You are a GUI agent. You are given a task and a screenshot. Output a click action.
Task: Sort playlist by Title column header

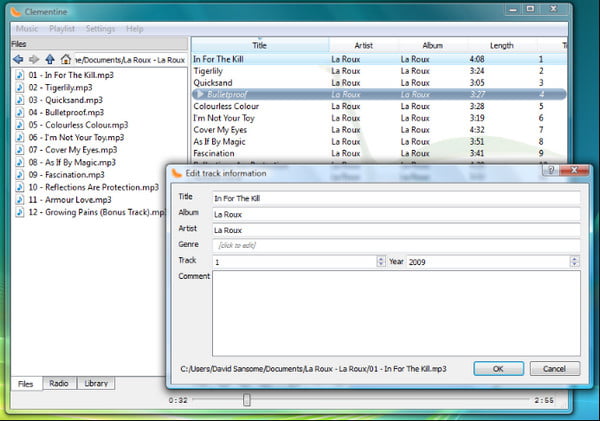[260, 45]
